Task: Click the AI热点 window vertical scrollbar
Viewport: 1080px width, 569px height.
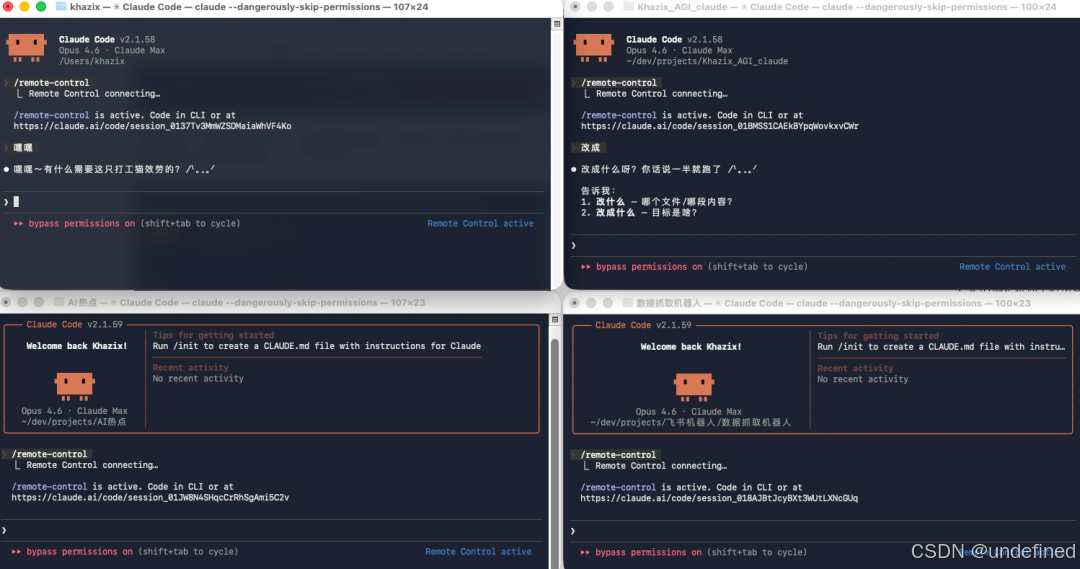Action: (x=554, y=455)
